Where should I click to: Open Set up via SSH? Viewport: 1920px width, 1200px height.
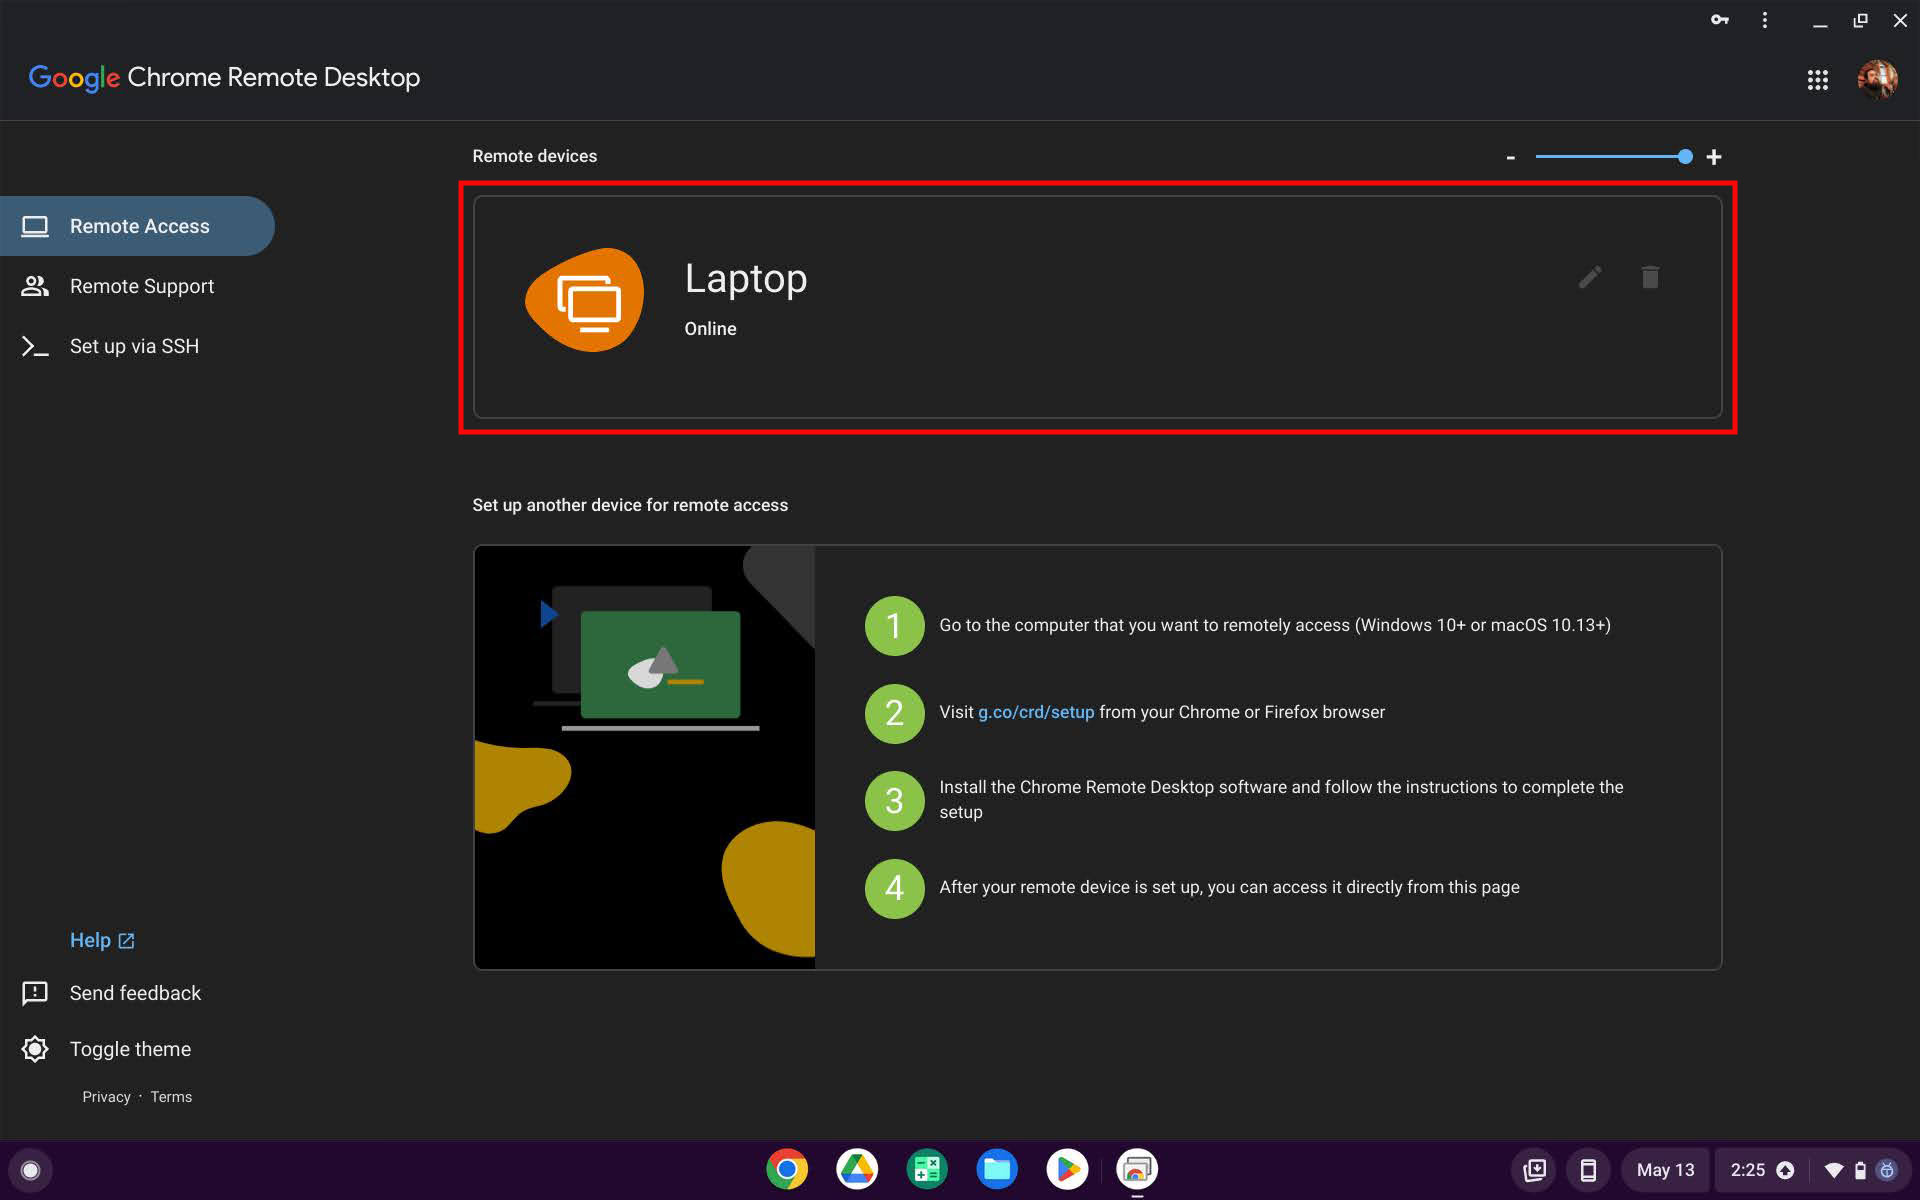[134, 346]
